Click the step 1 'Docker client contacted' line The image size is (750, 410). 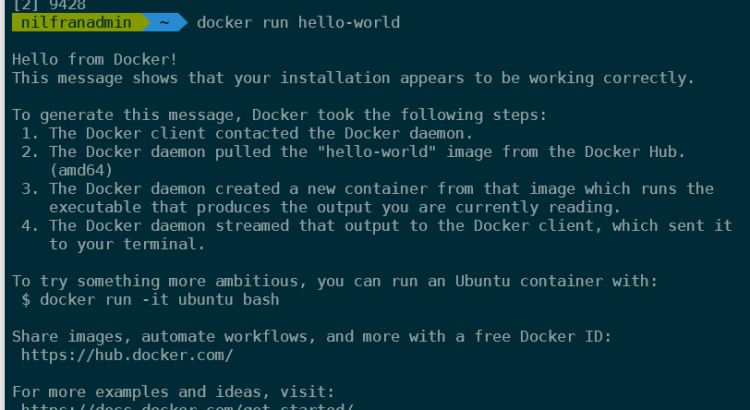[247, 133]
